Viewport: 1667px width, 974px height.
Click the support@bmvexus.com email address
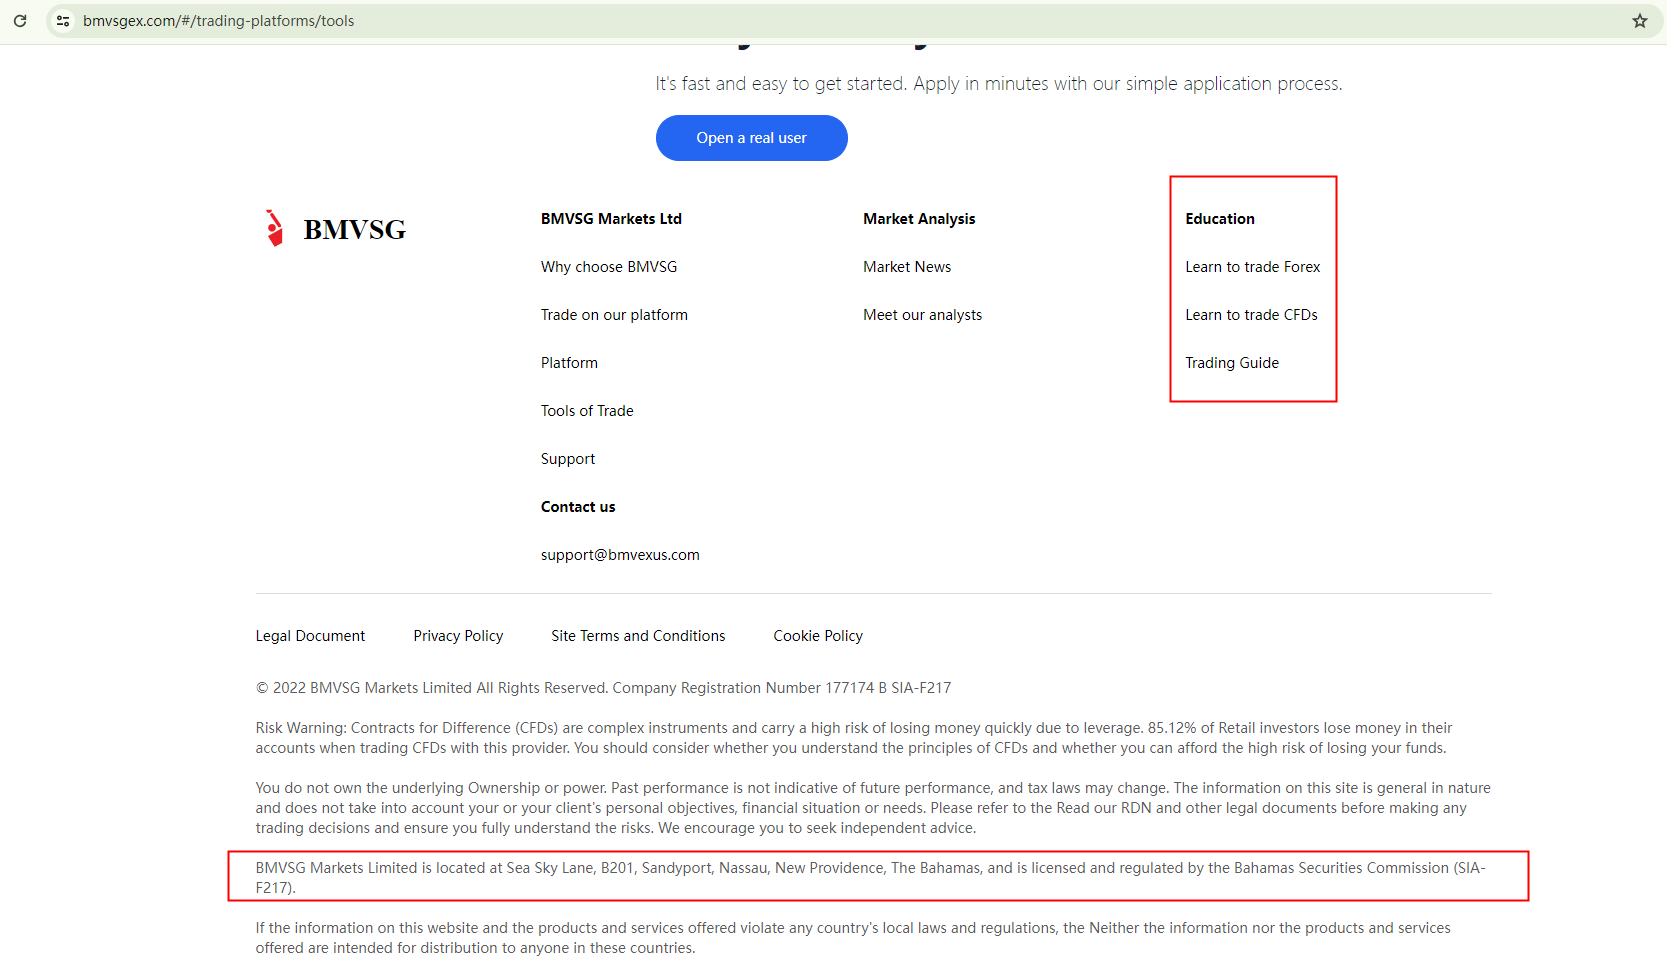tap(620, 555)
